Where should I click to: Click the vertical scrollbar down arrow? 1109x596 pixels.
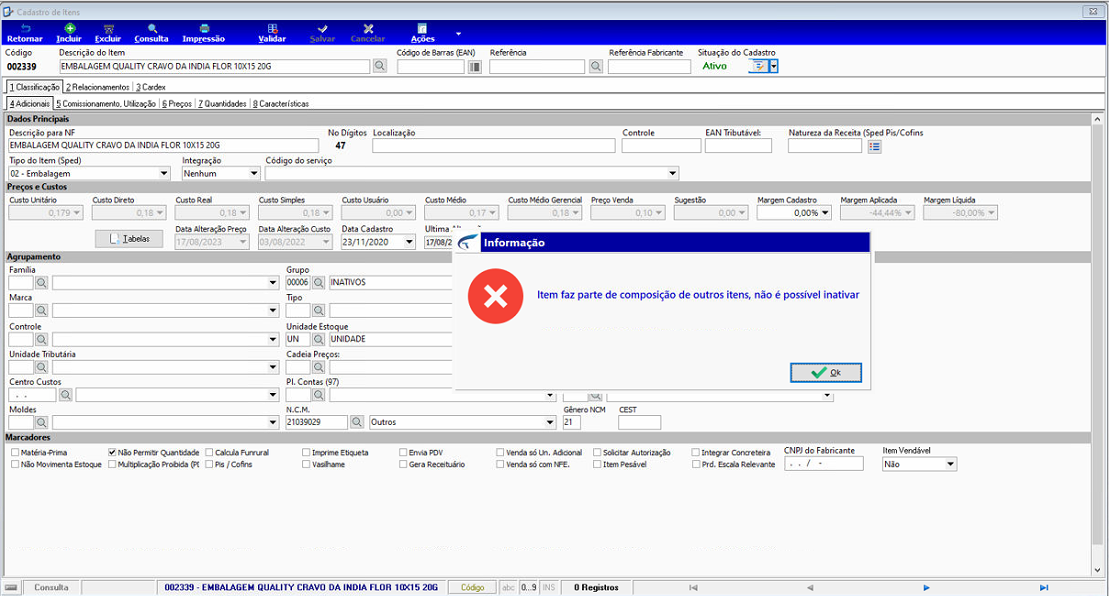(x=1097, y=571)
